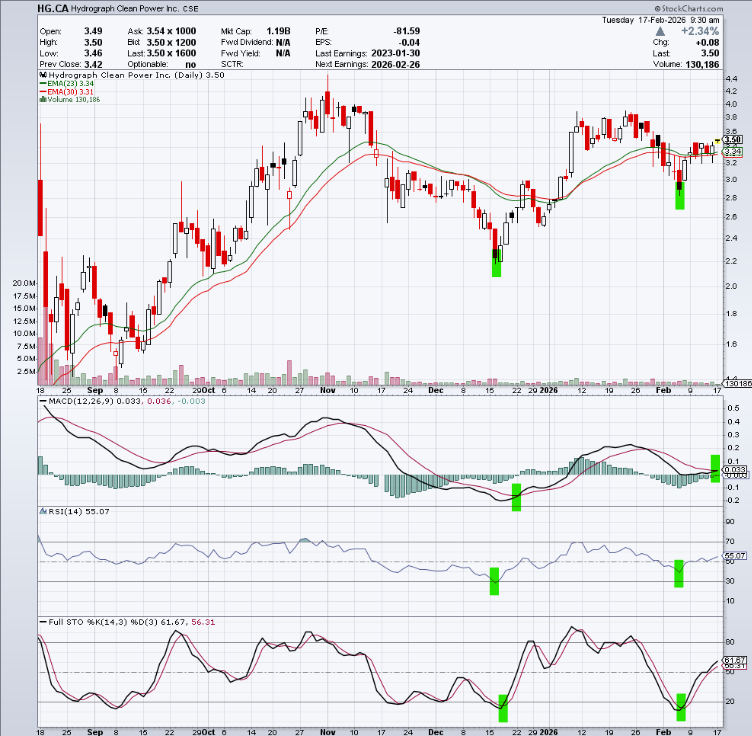Click the 0.033 MACD value tag on the axis

pos(735,470)
